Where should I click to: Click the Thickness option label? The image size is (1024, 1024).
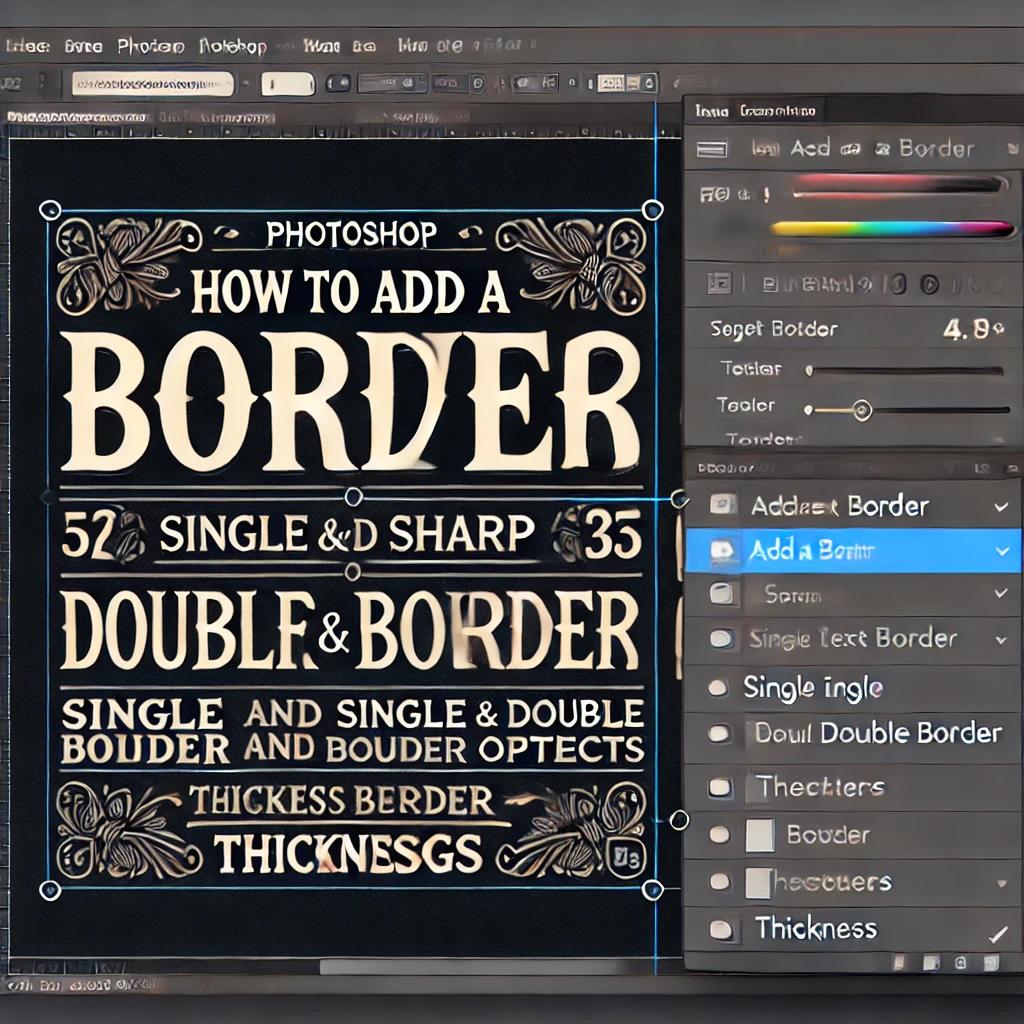[816, 928]
